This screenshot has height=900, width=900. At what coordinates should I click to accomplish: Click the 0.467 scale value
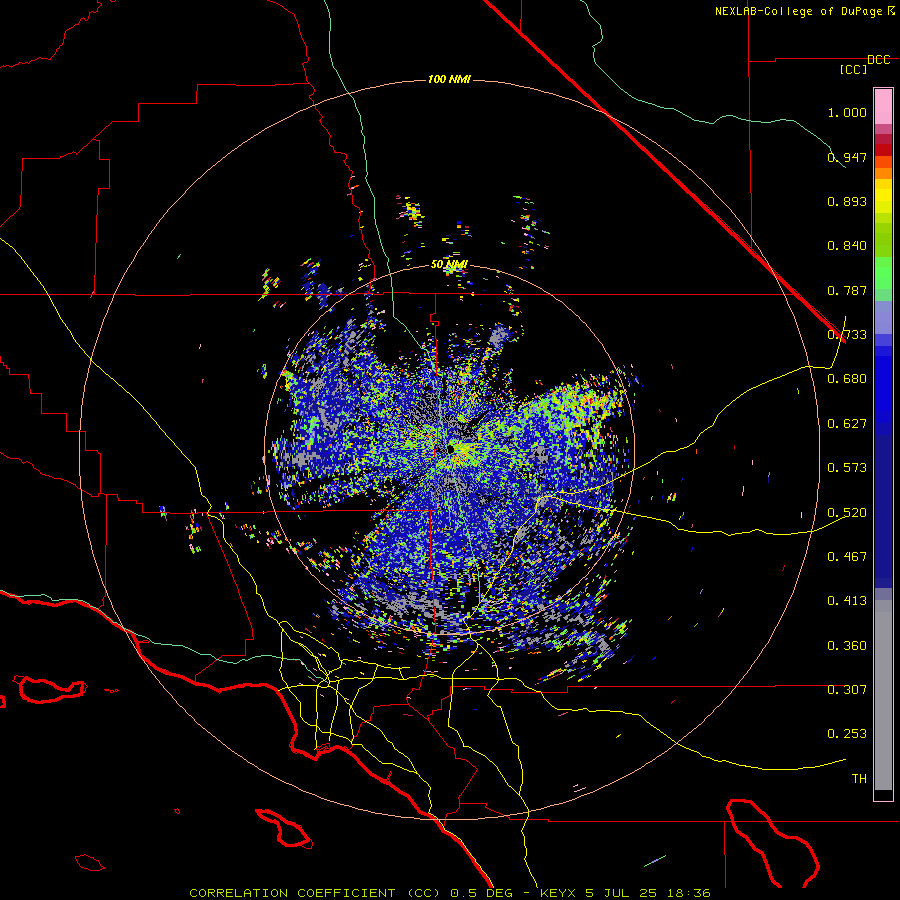847,557
